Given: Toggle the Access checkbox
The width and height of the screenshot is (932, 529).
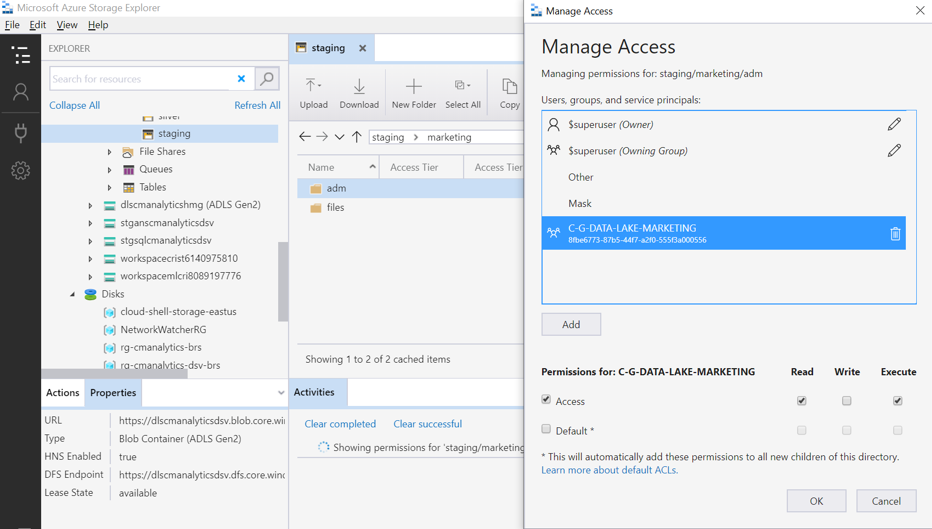Looking at the screenshot, I should (546, 399).
